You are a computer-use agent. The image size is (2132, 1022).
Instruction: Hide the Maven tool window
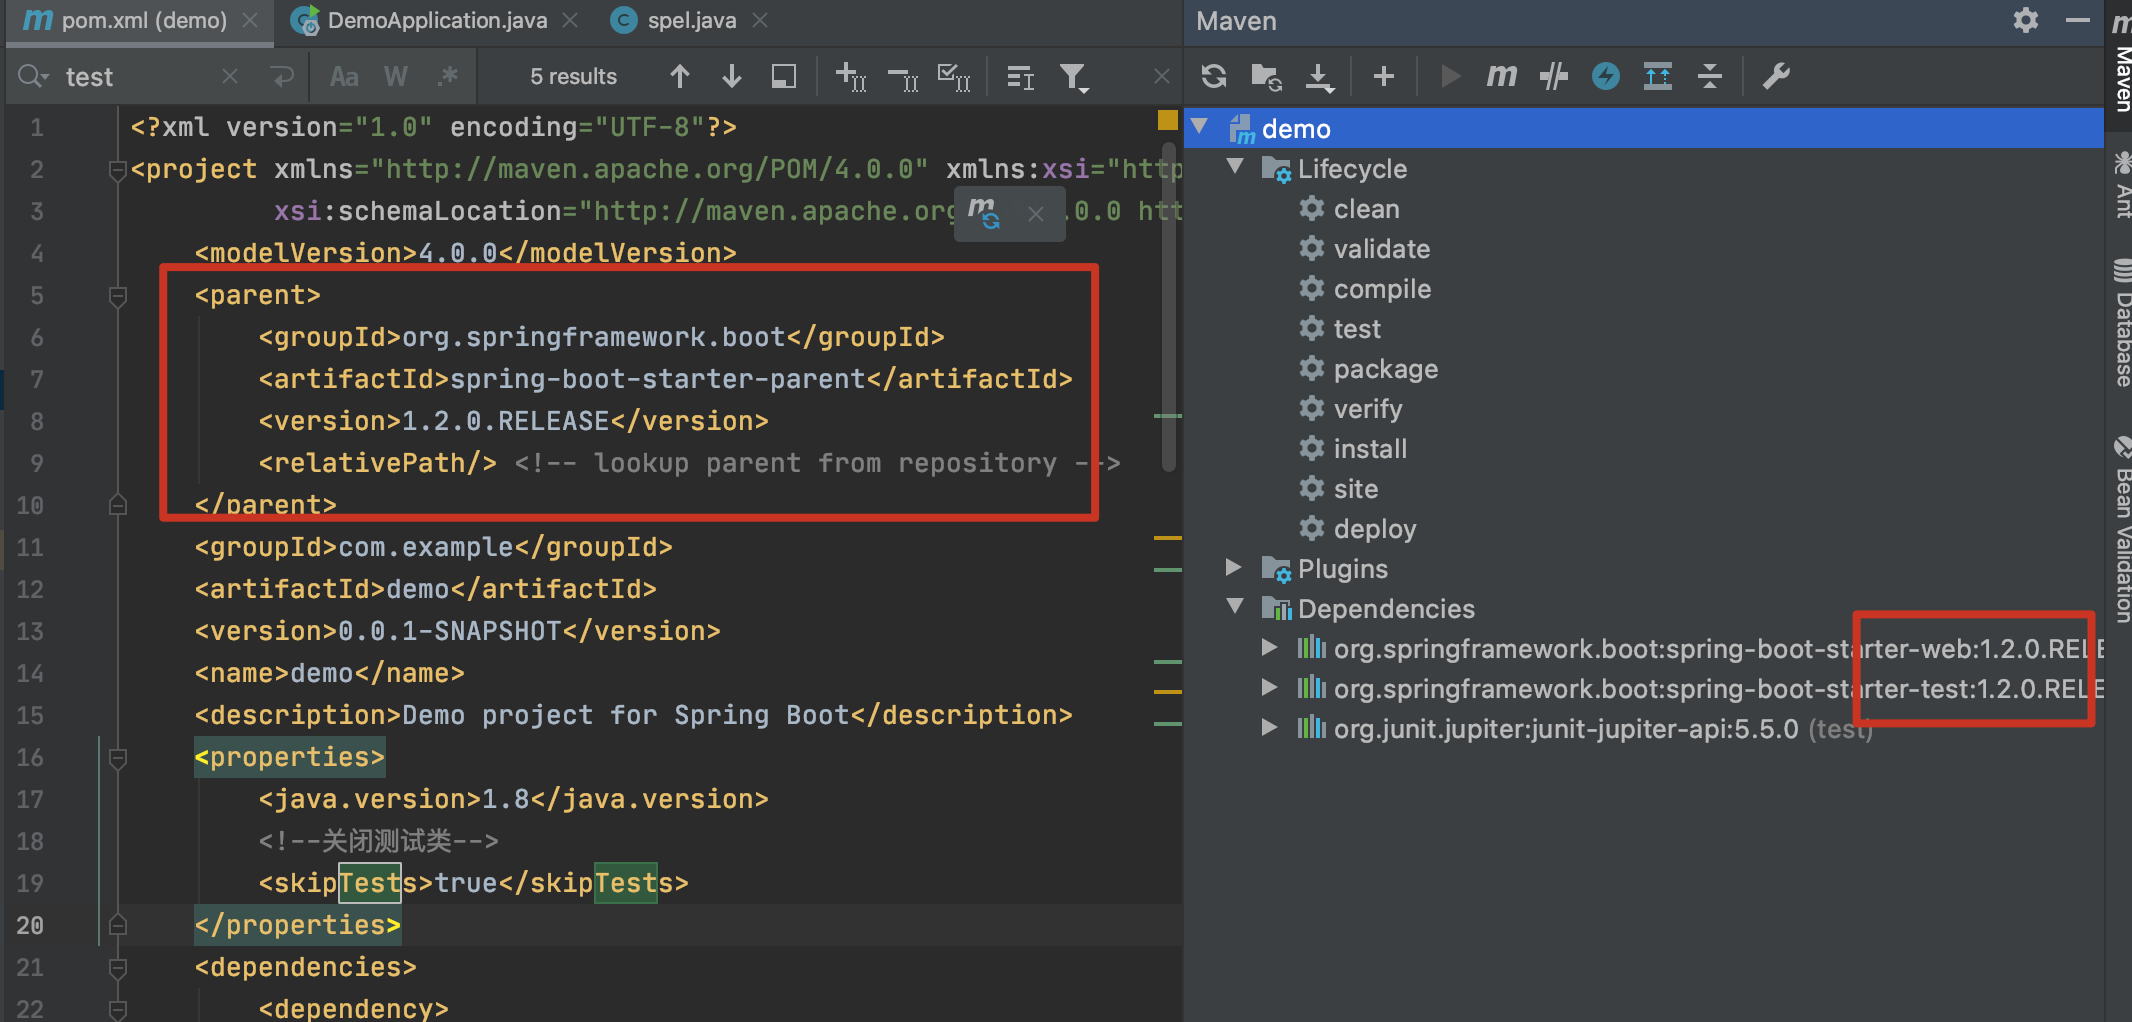pos(2078,20)
